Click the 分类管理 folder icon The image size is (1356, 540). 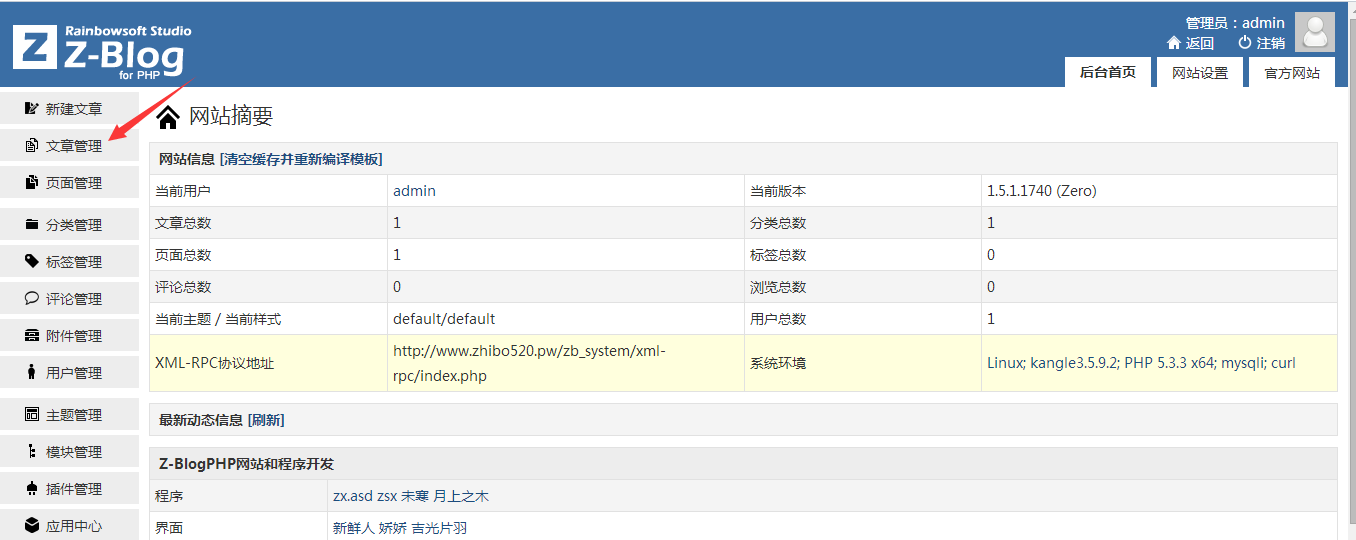point(32,225)
